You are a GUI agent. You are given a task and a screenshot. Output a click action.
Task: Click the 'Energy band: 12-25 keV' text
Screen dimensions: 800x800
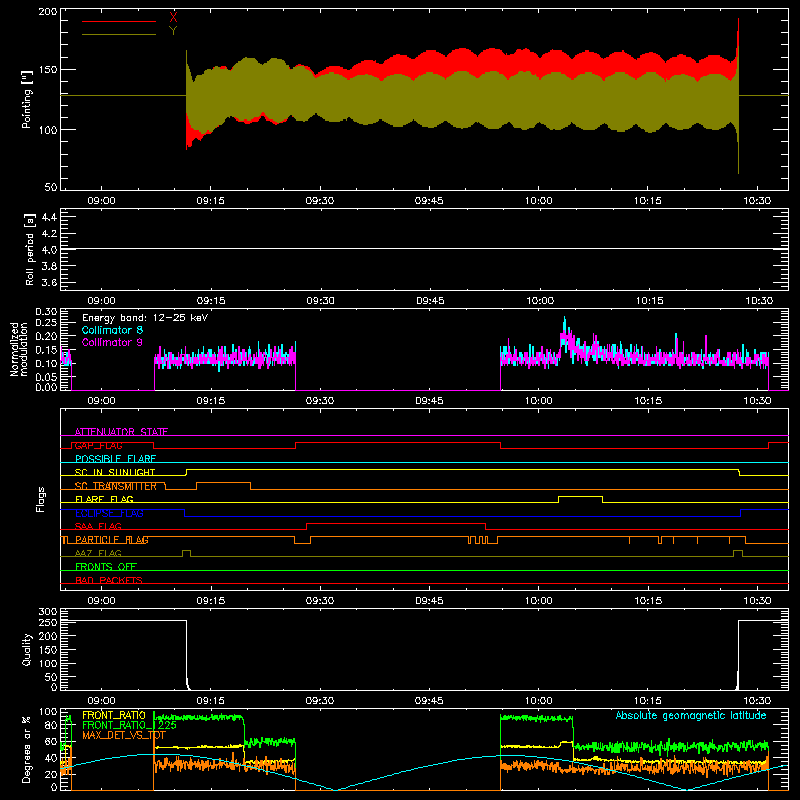[x=145, y=318]
